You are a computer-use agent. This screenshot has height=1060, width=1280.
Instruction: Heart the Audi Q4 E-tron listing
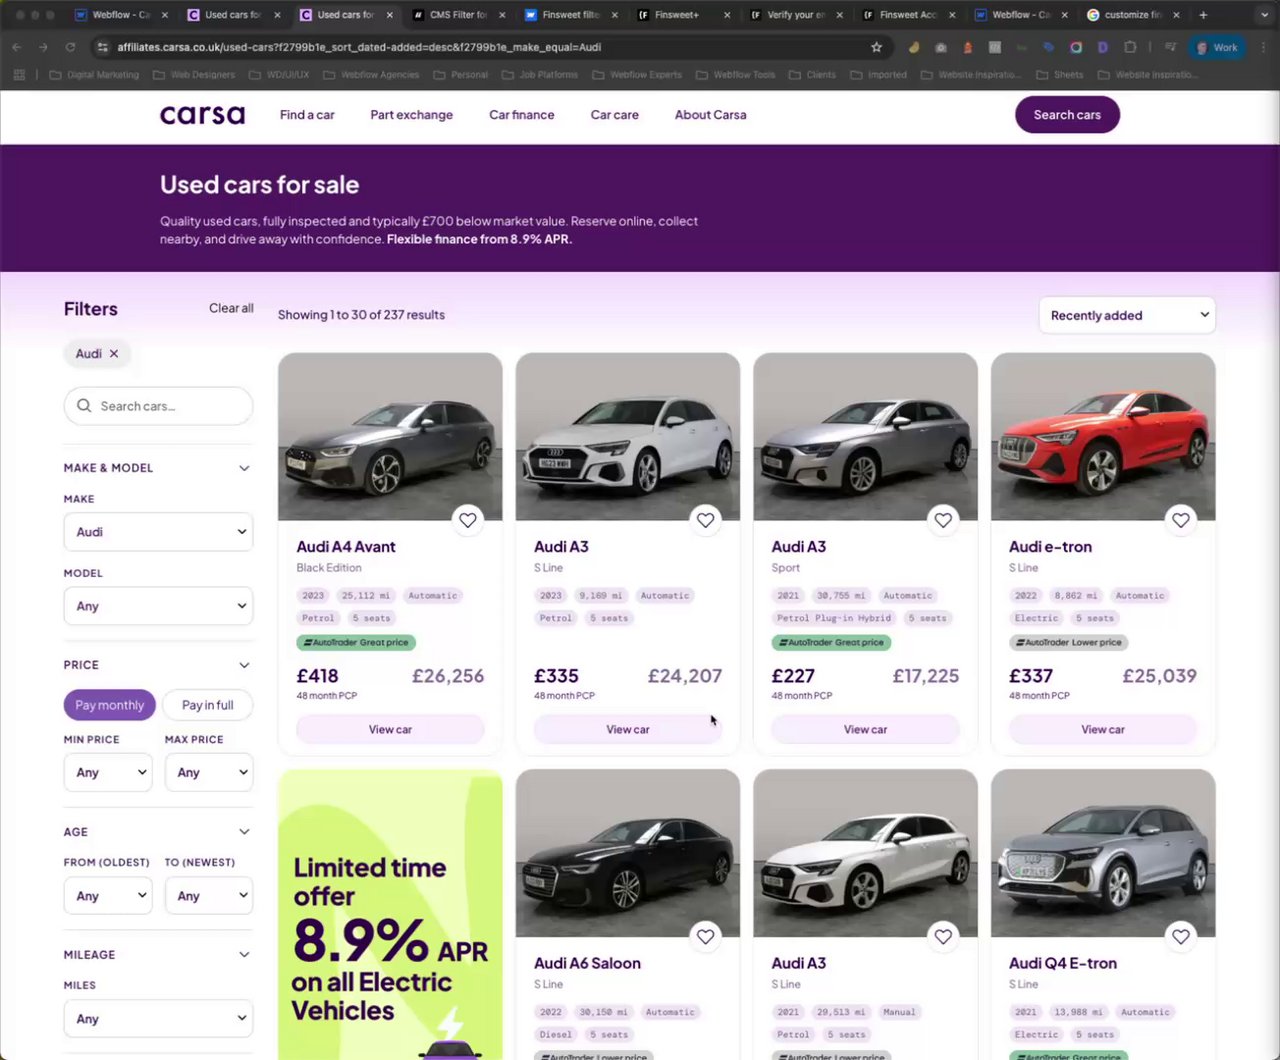point(1180,937)
